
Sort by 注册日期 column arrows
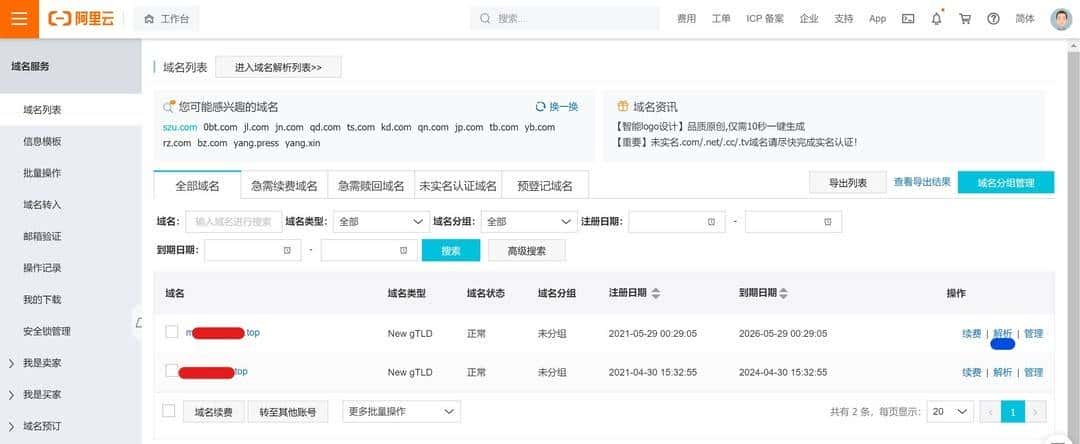(x=656, y=293)
